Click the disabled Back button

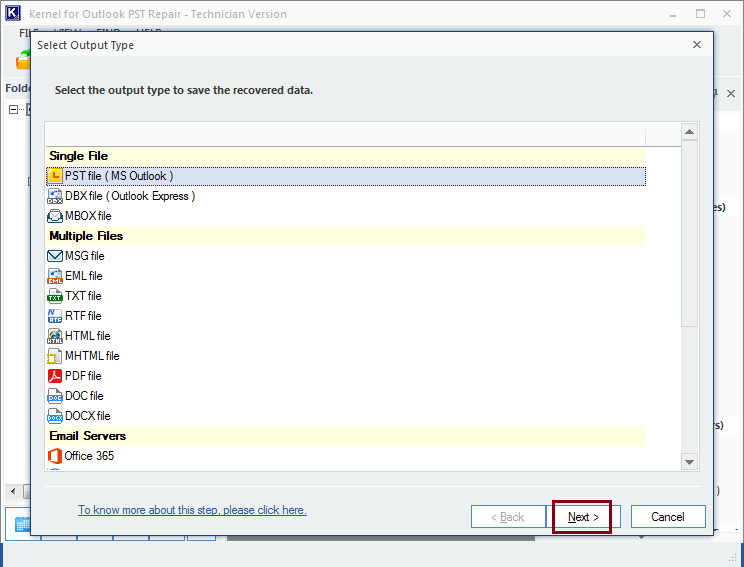[x=508, y=517]
